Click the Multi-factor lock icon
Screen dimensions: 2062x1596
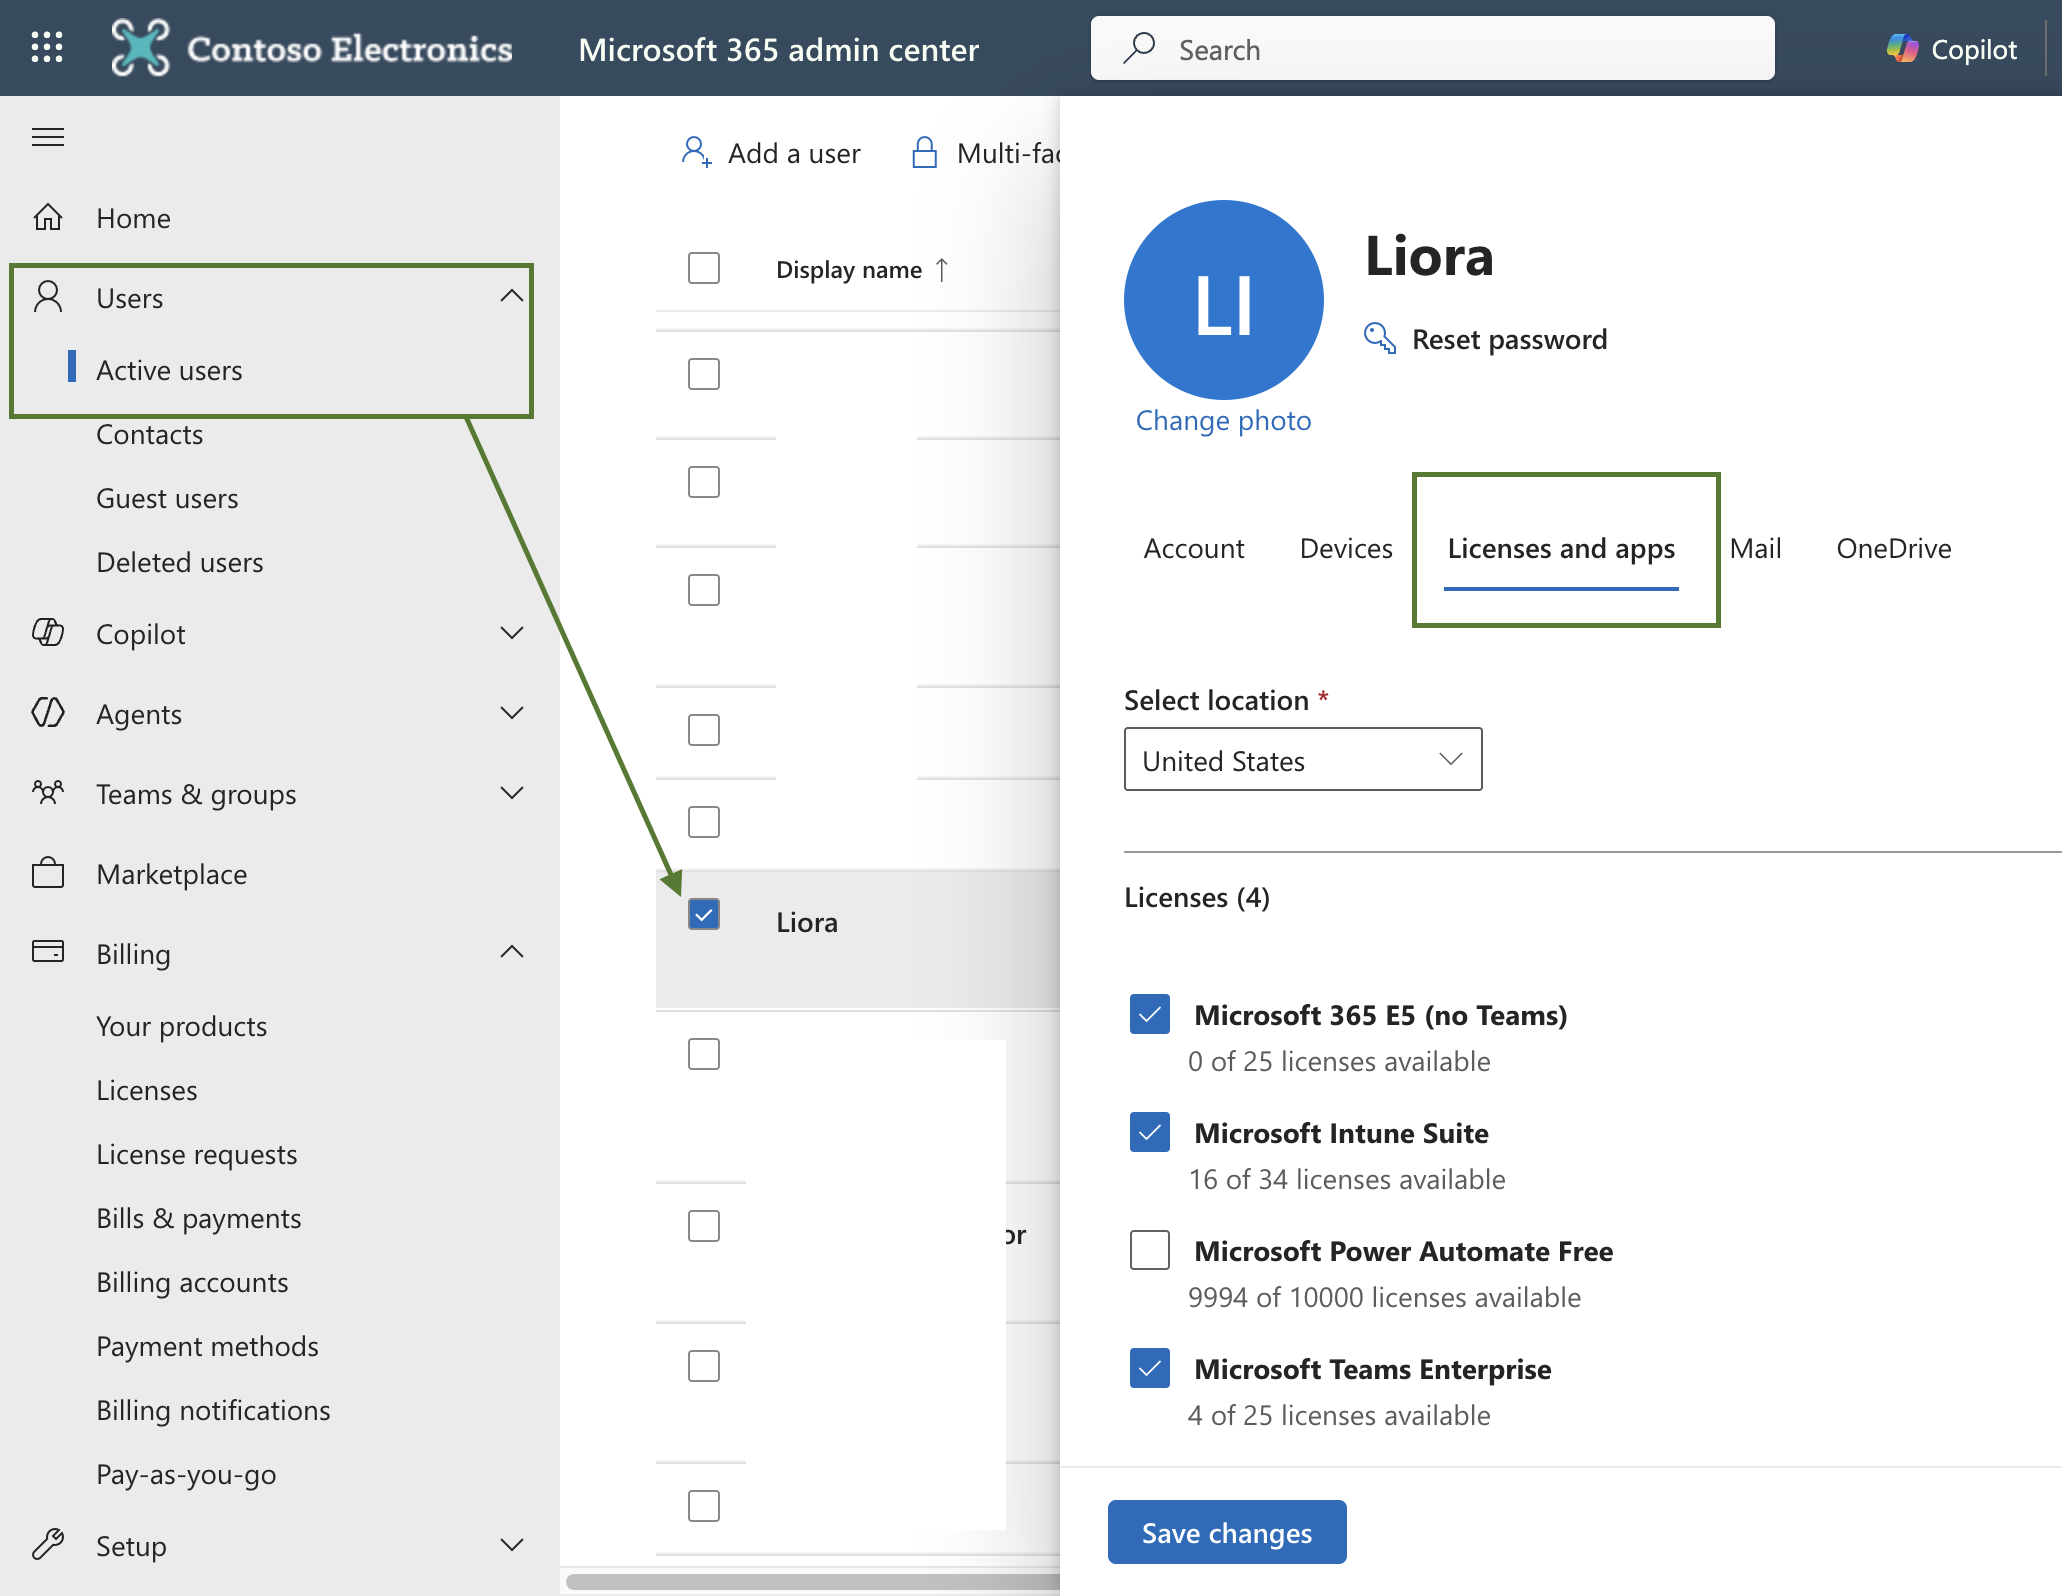925,152
